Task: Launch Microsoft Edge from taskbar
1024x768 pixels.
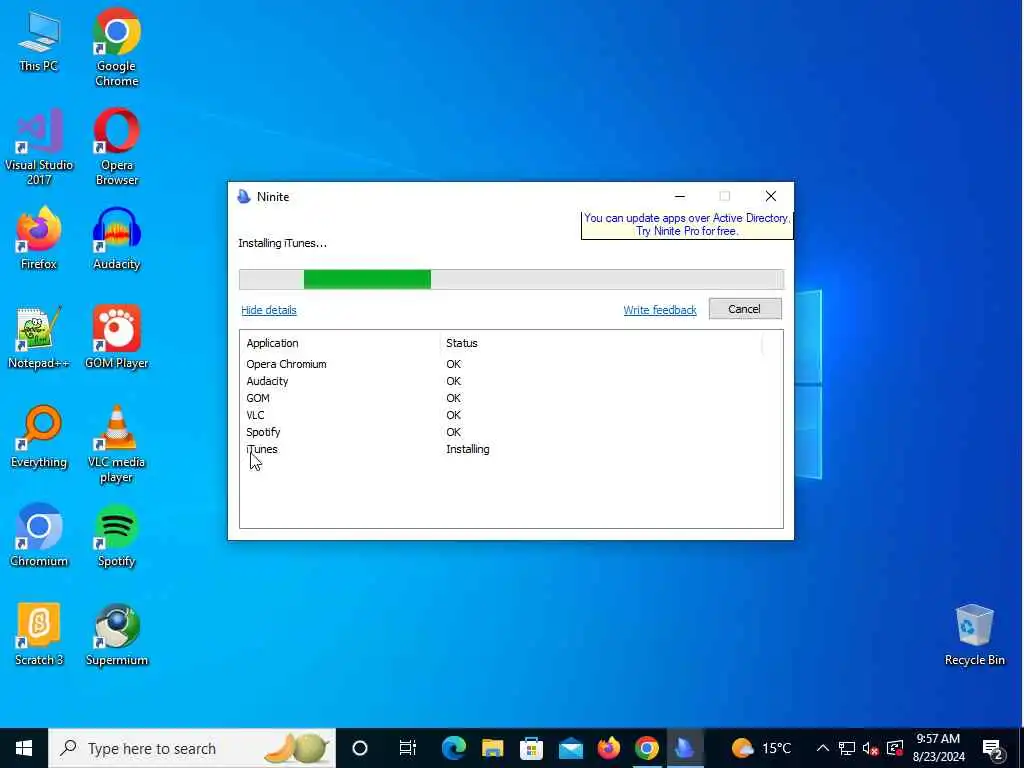Action: [x=454, y=748]
